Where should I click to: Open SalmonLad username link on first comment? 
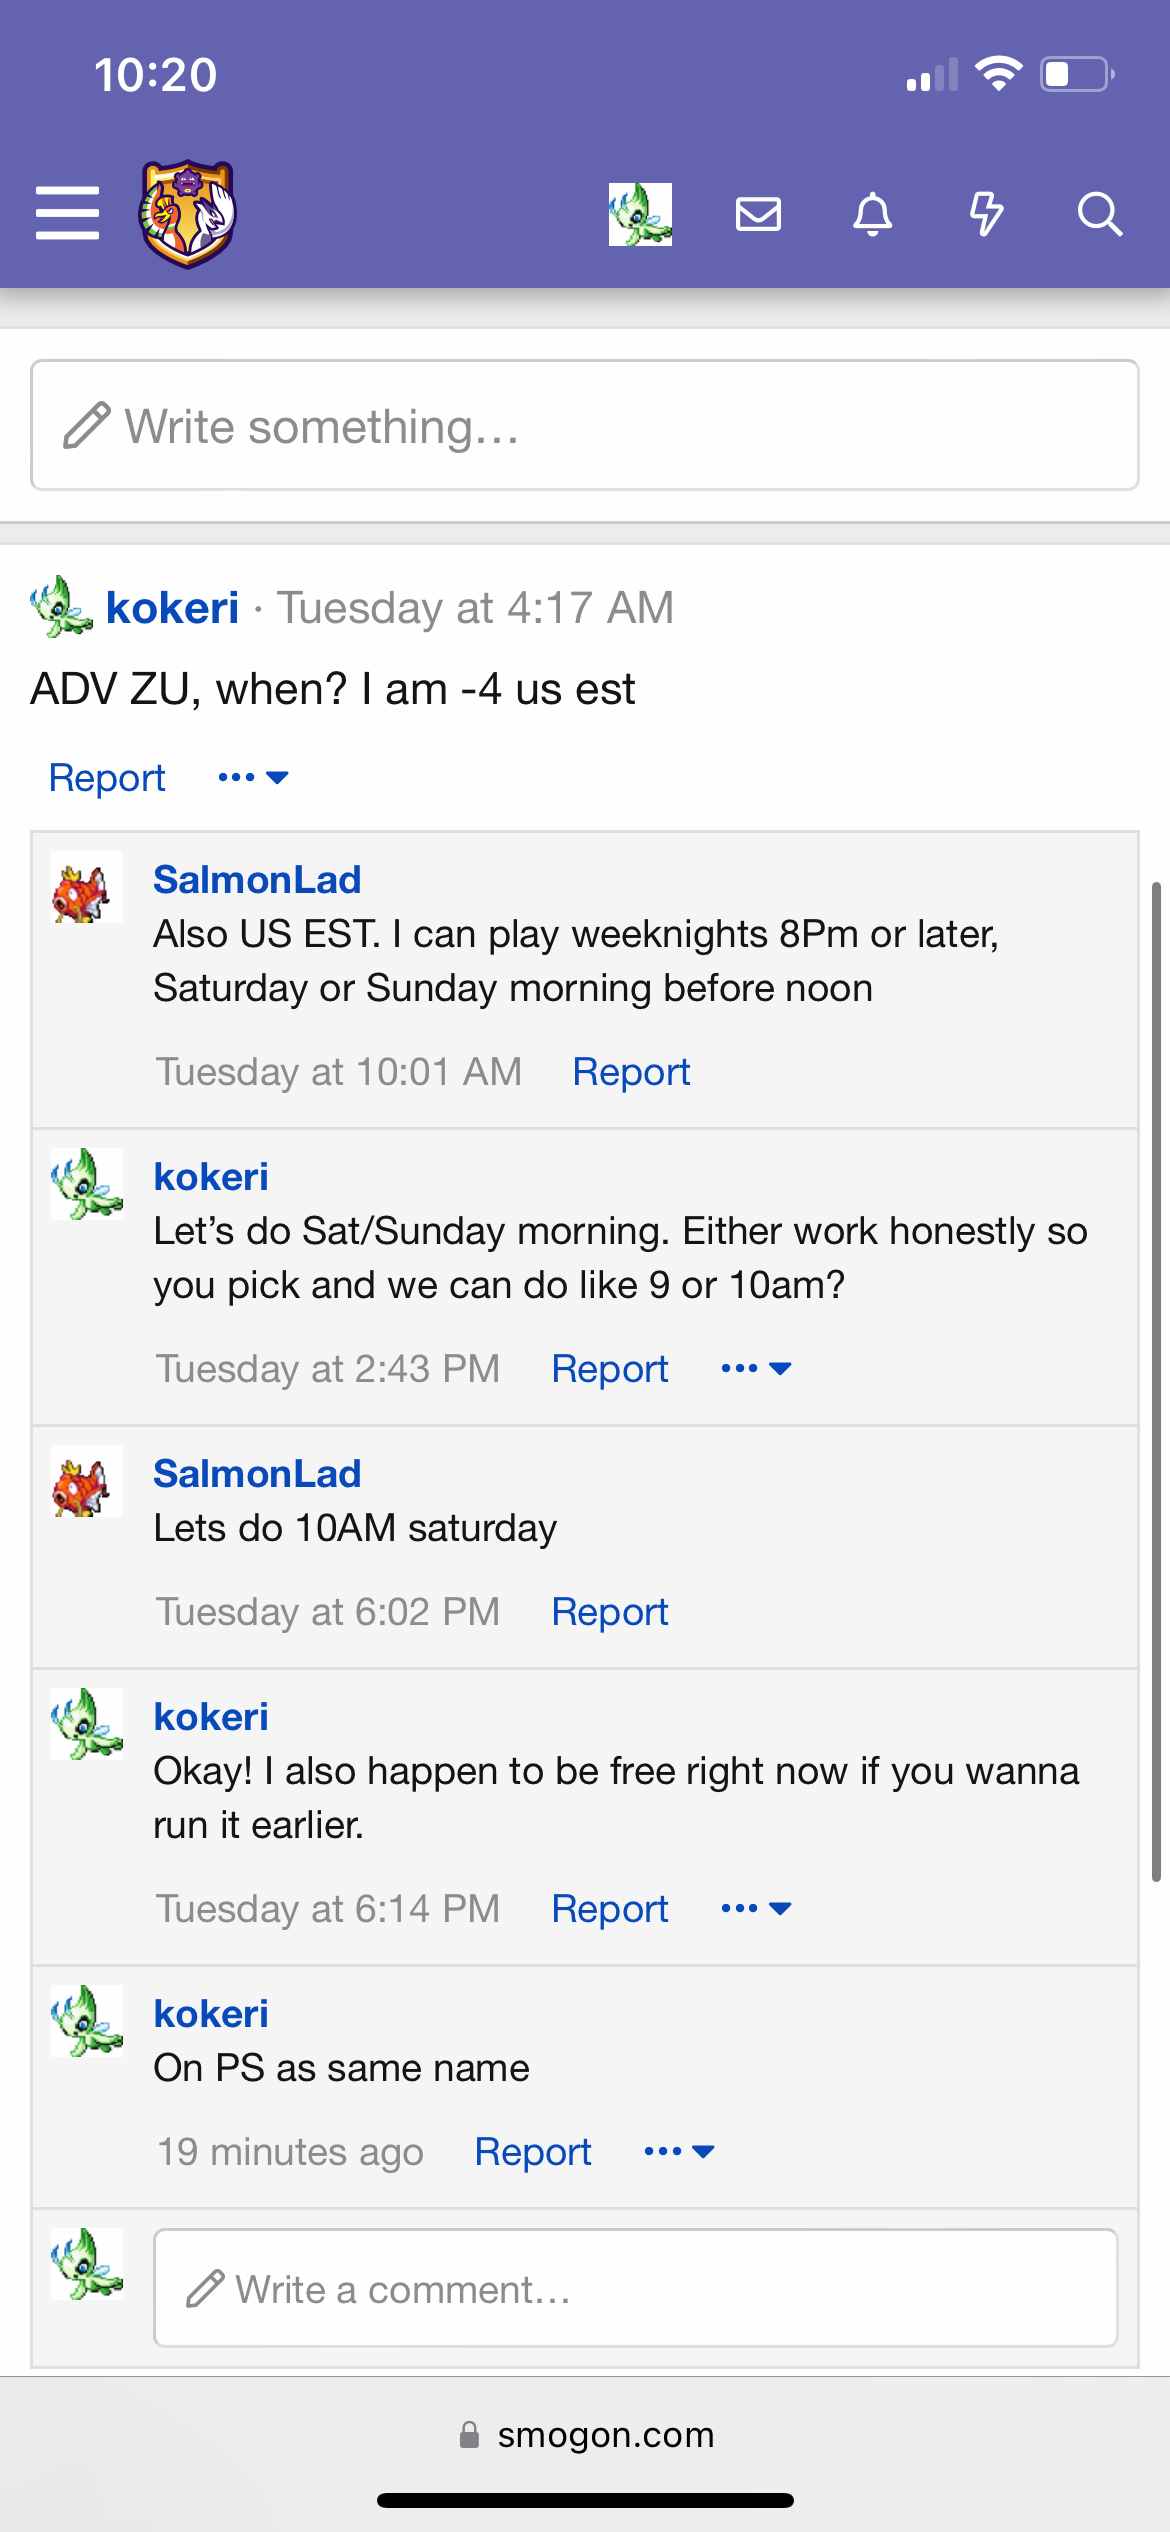(x=257, y=879)
